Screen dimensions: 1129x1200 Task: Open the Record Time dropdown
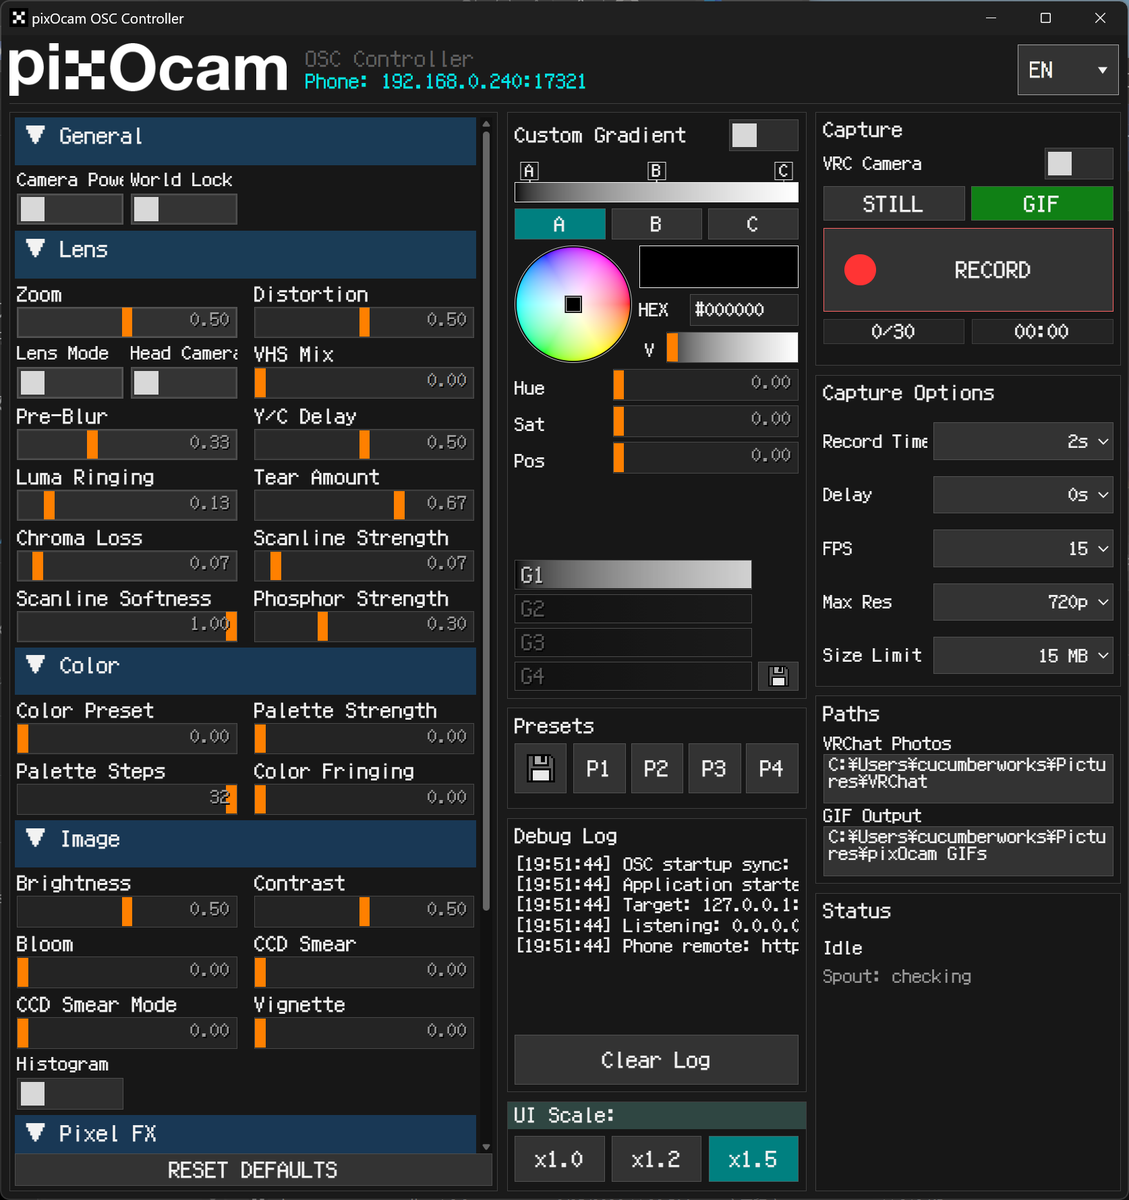click(x=1023, y=441)
